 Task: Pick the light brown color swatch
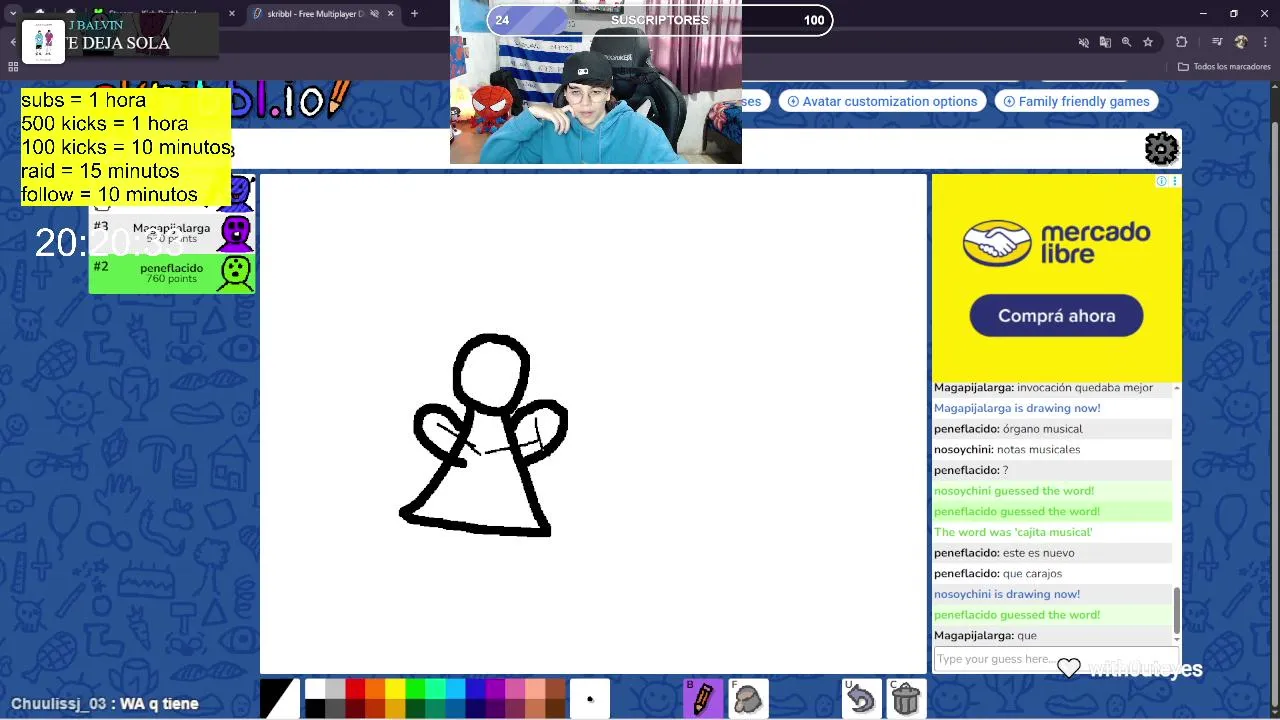coord(555,689)
